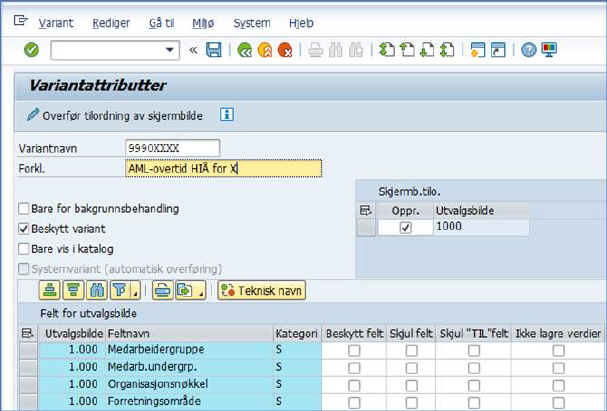Screen dimensions: 607x411
Task: Click the Feltnavn column header
Action: (x=189, y=333)
